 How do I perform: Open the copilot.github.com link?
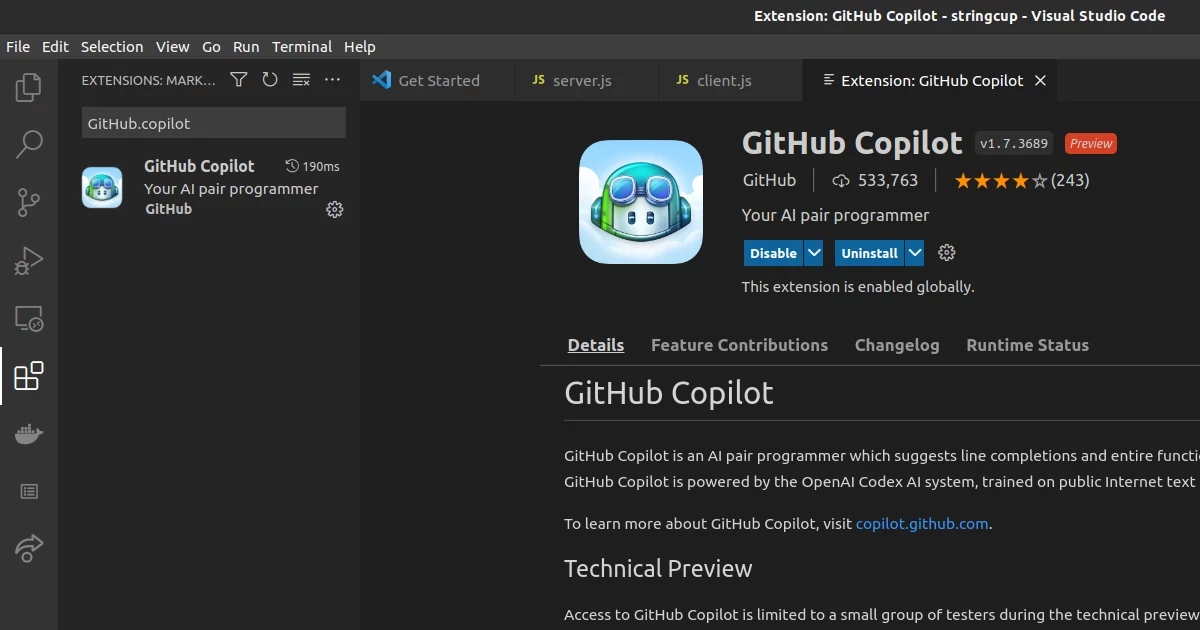coord(922,523)
